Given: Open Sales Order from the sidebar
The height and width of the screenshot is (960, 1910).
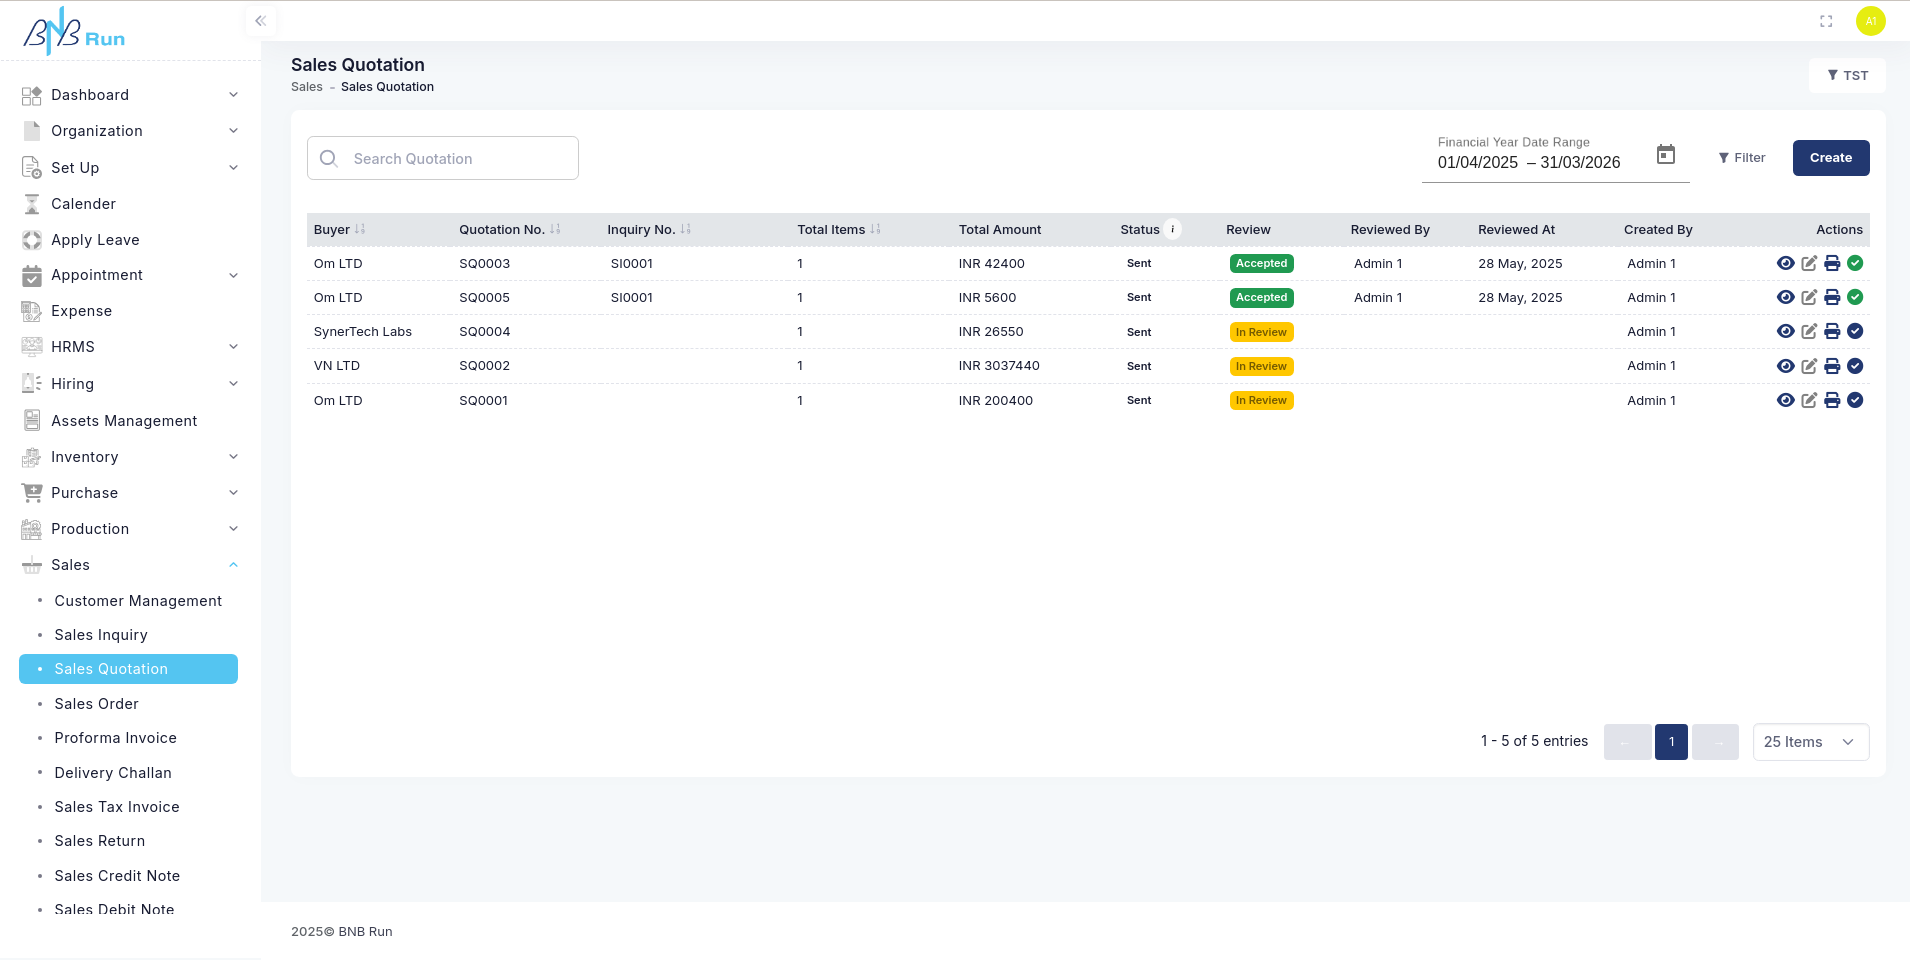Looking at the screenshot, I should coord(96,704).
